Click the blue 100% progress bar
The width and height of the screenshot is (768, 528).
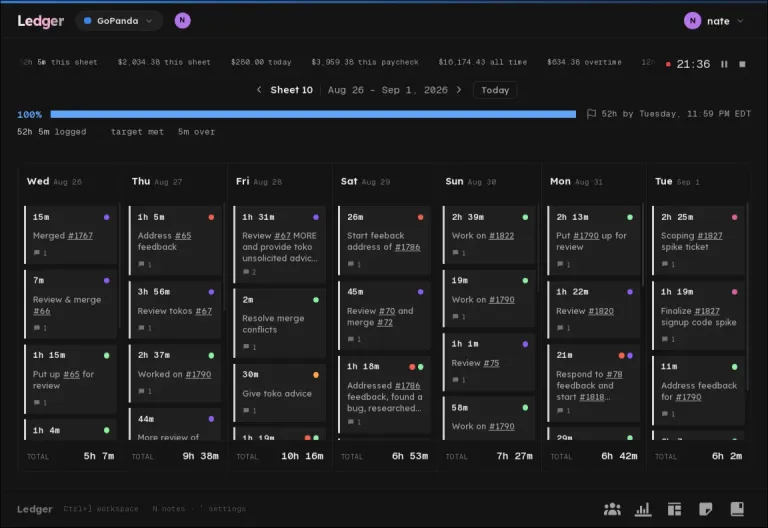tap(313, 114)
